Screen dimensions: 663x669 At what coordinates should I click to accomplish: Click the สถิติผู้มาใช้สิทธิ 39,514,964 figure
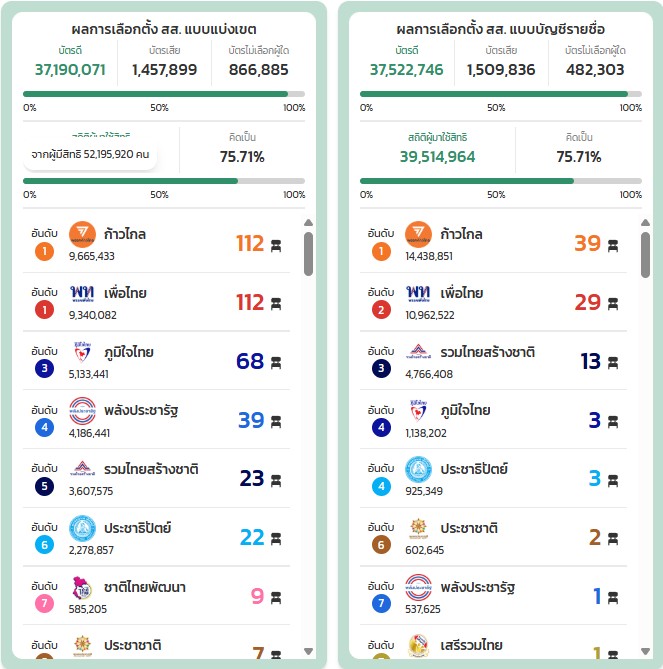tap(437, 156)
